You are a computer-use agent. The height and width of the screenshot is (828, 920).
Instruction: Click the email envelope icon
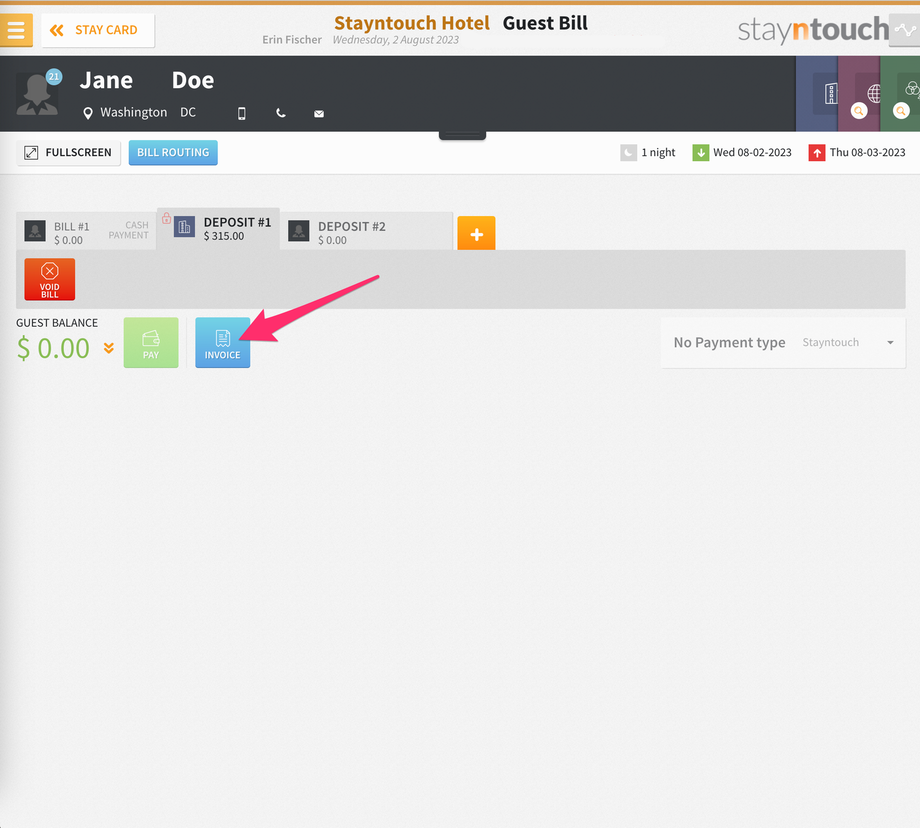(x=319, y=114)
